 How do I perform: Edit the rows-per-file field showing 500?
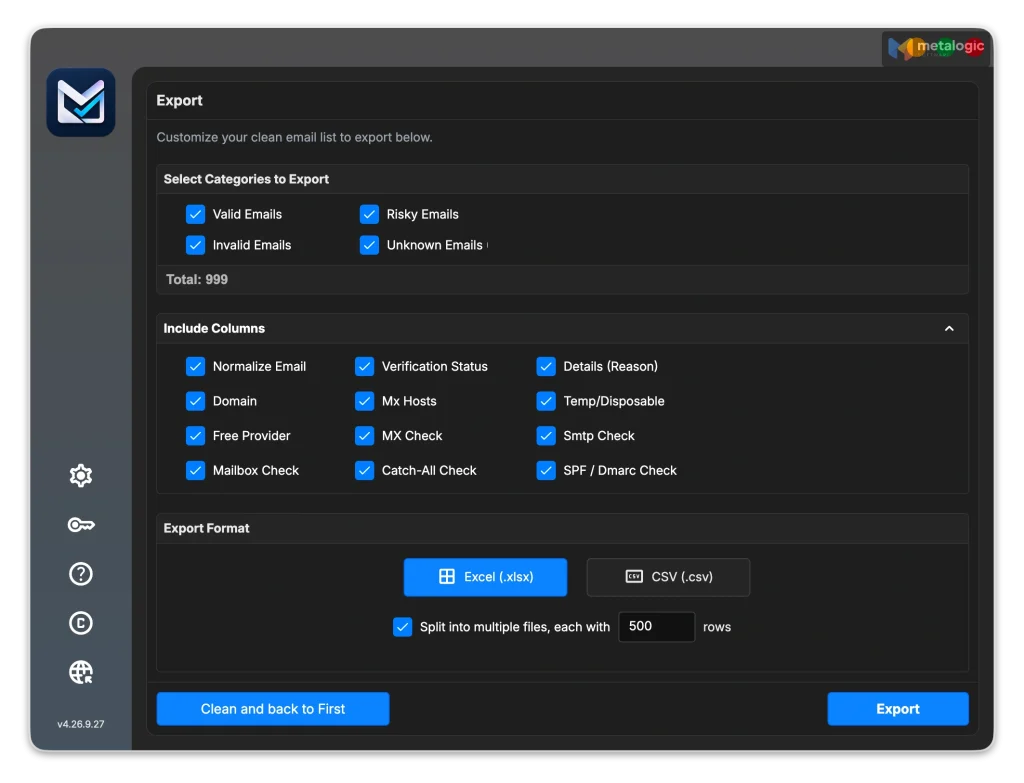[x=656, y=627]
